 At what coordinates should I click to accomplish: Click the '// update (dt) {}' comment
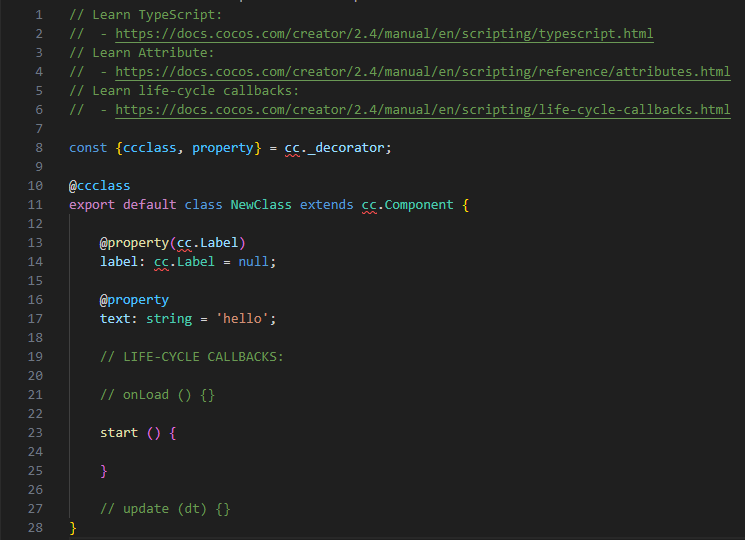pyautogui.click(x=165, y=509)
